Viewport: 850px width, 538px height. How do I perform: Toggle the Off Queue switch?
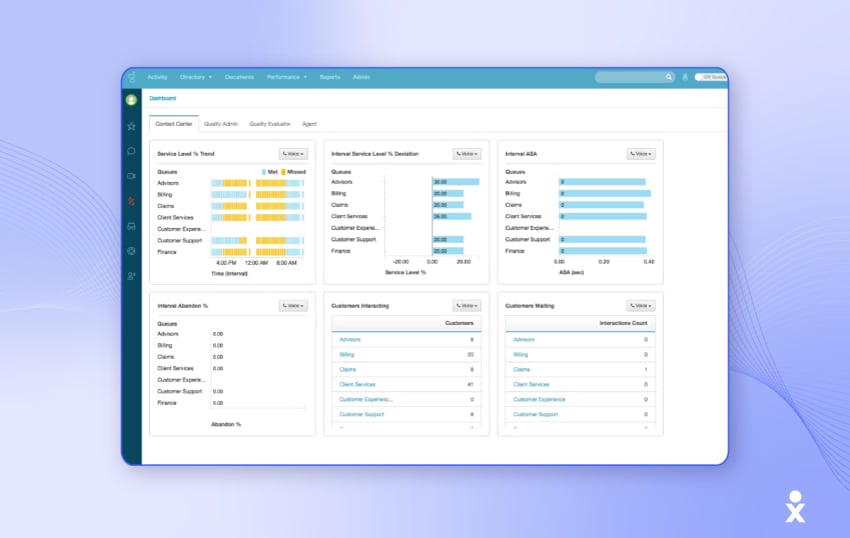[711, 77]
